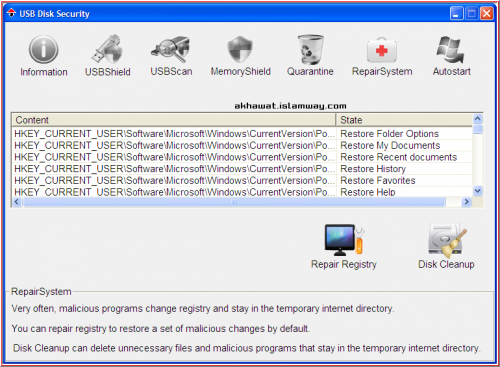This screenshot has height=367, width=500.
Task: Open the Autostart section
Action: click(x=451, y=49)
